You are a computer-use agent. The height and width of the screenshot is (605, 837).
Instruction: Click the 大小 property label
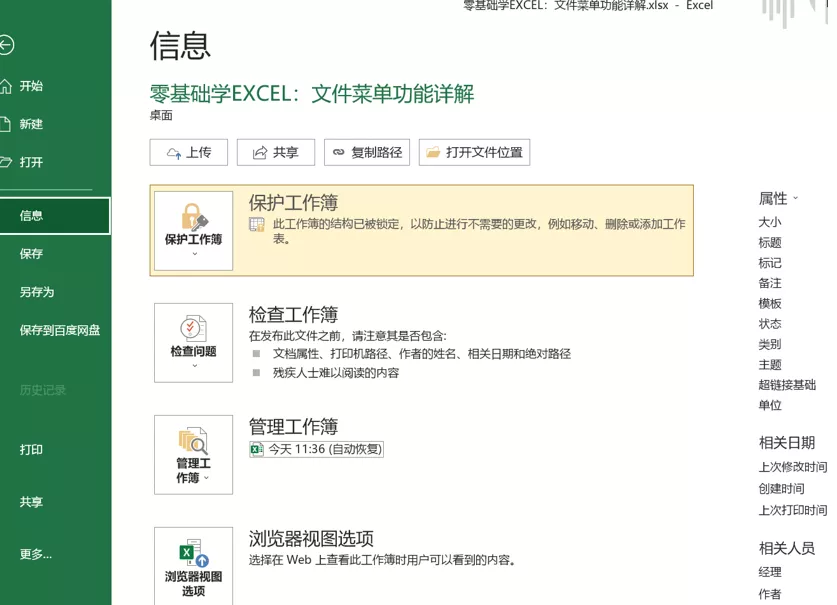(x=770, y=222)
